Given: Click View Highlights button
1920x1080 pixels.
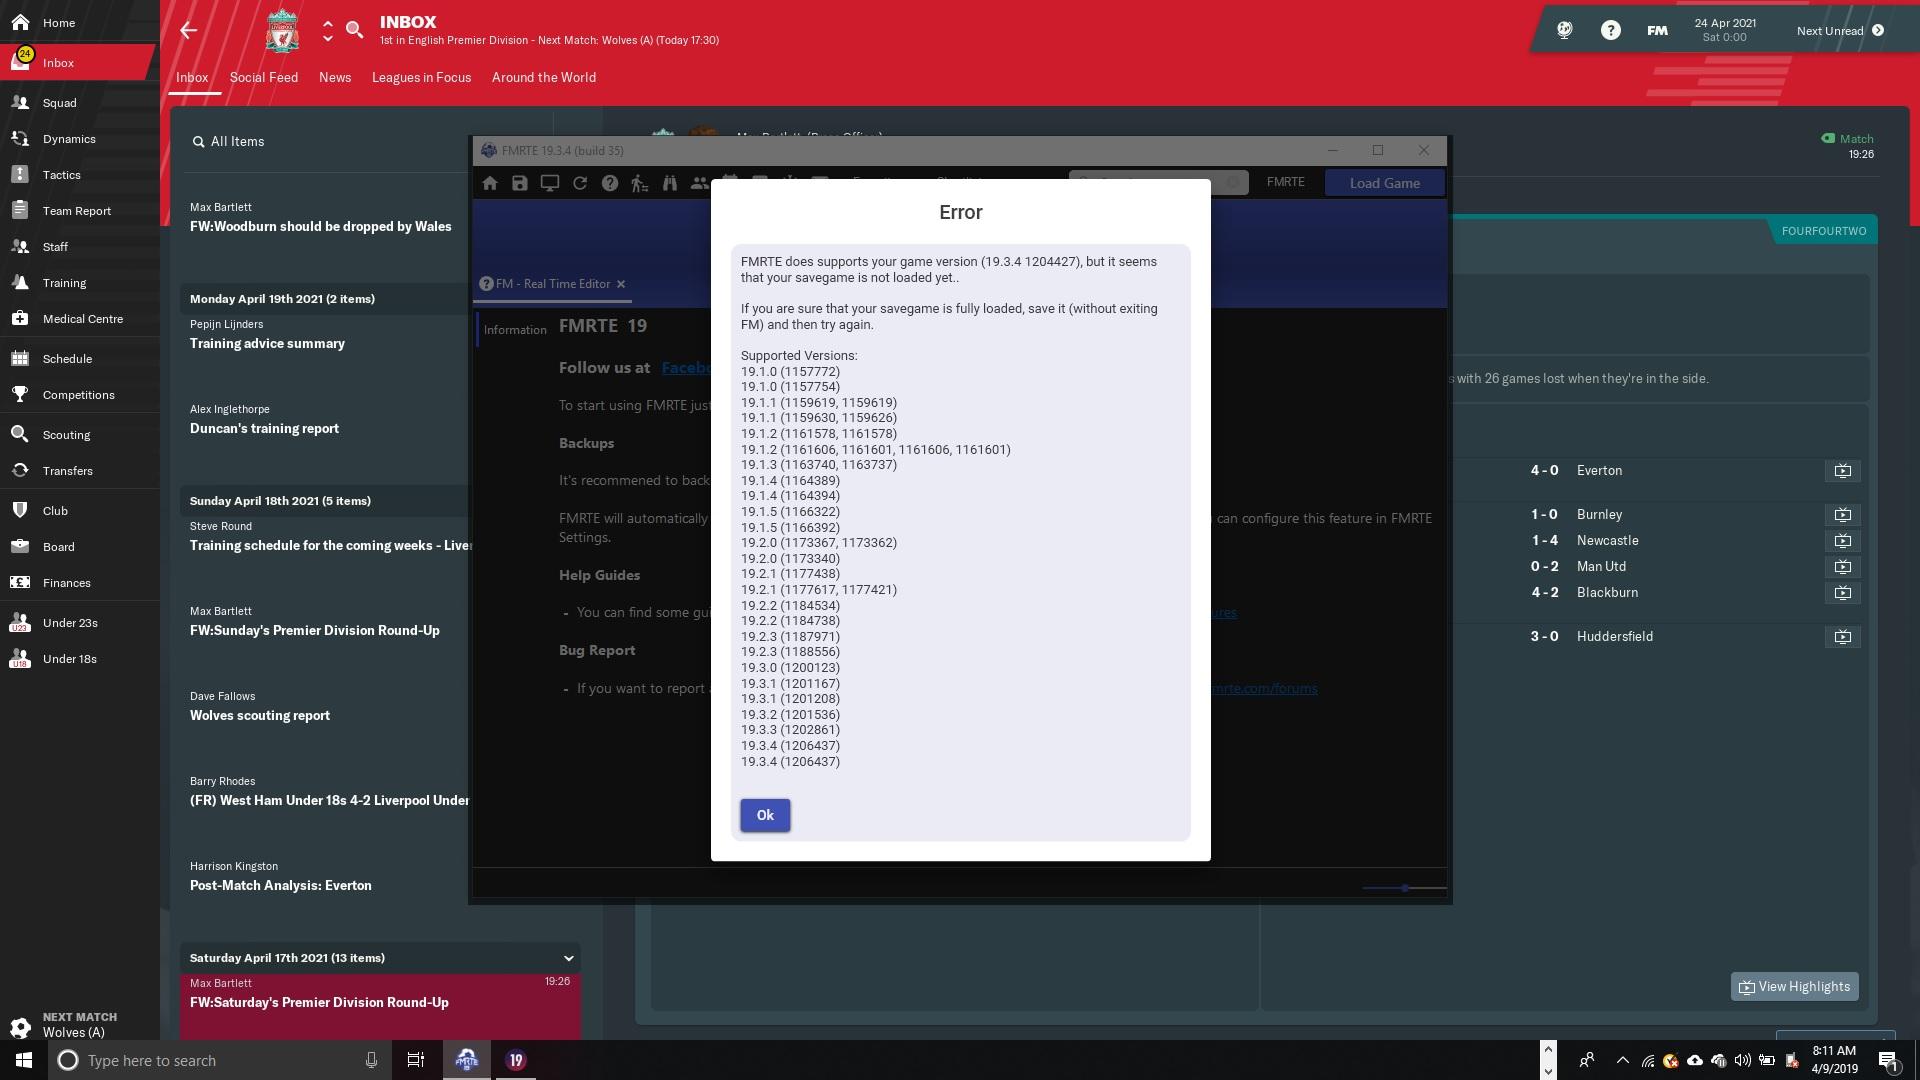Looking at the screenshot, I should pyautogui.click(x=1794, y=986).
